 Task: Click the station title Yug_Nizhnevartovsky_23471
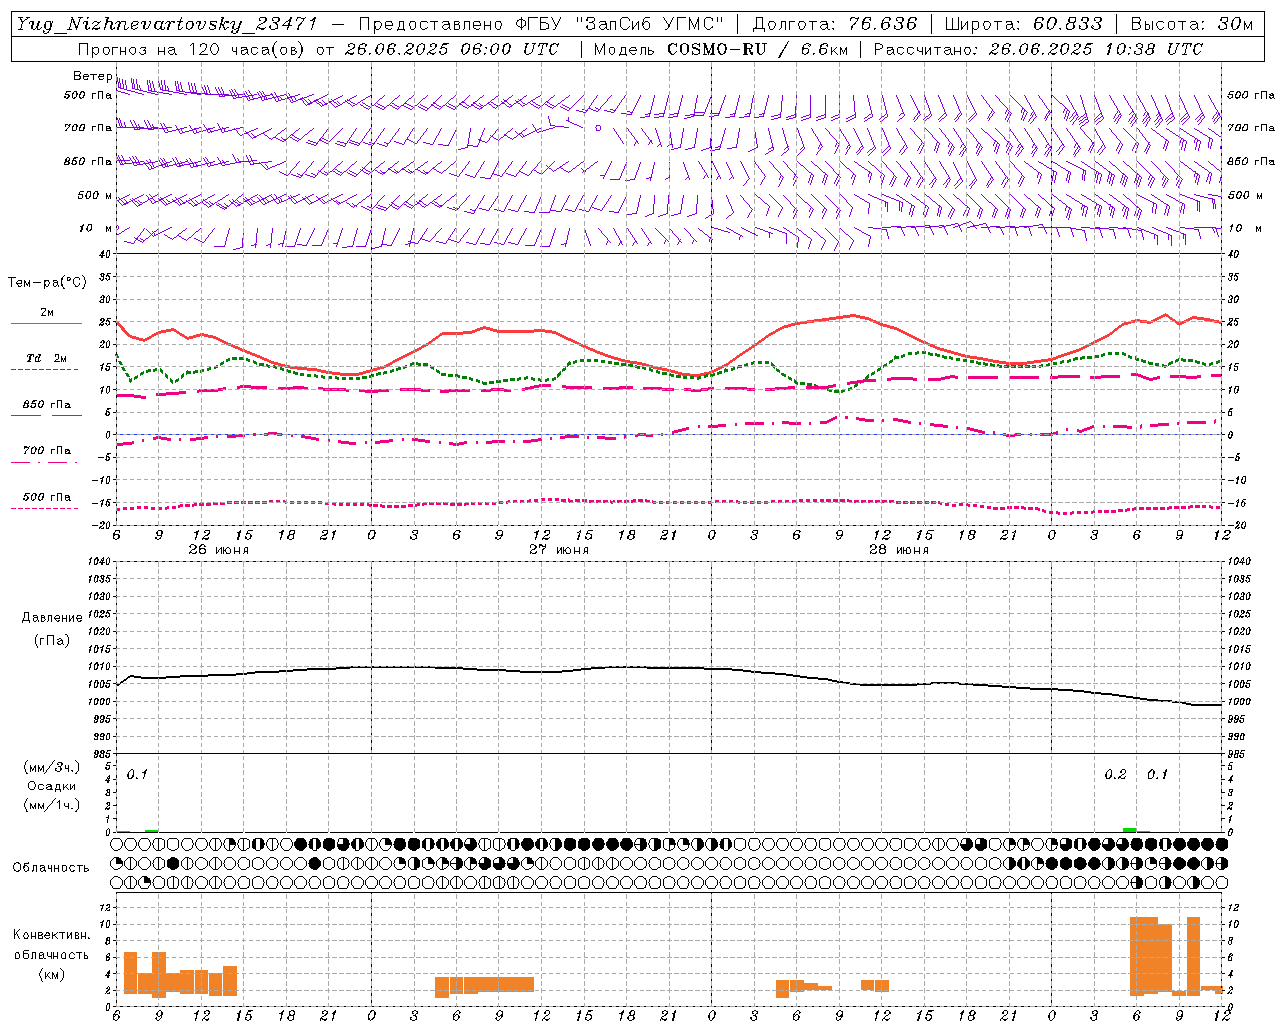point(167,24)
